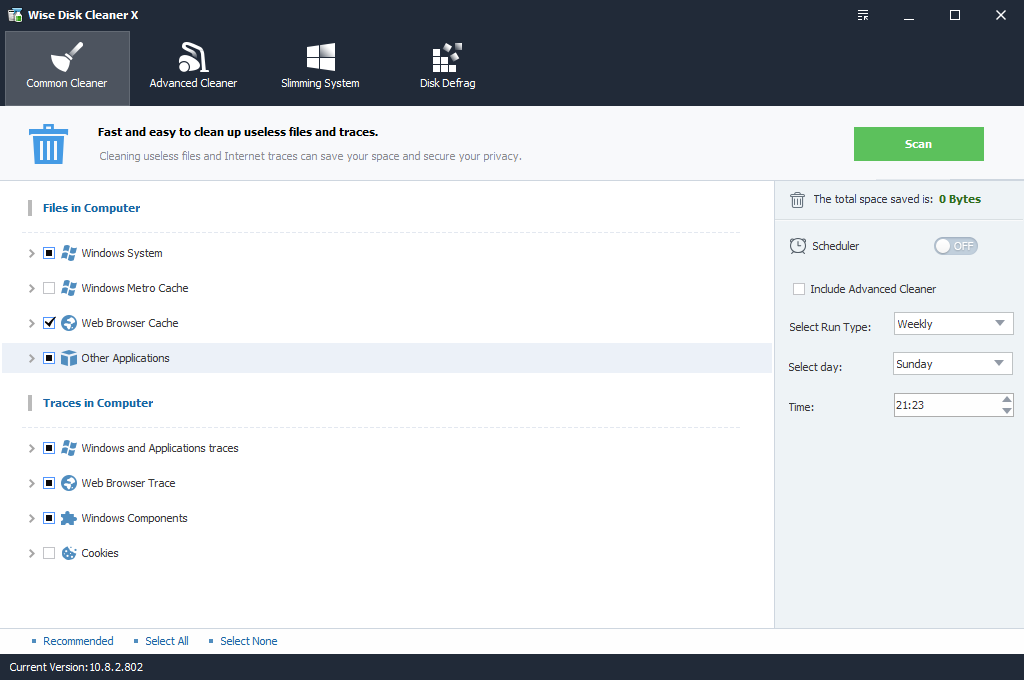Click the total space saved trash icon
Viewport: 1024px width, 680px height.
point(797,200)
